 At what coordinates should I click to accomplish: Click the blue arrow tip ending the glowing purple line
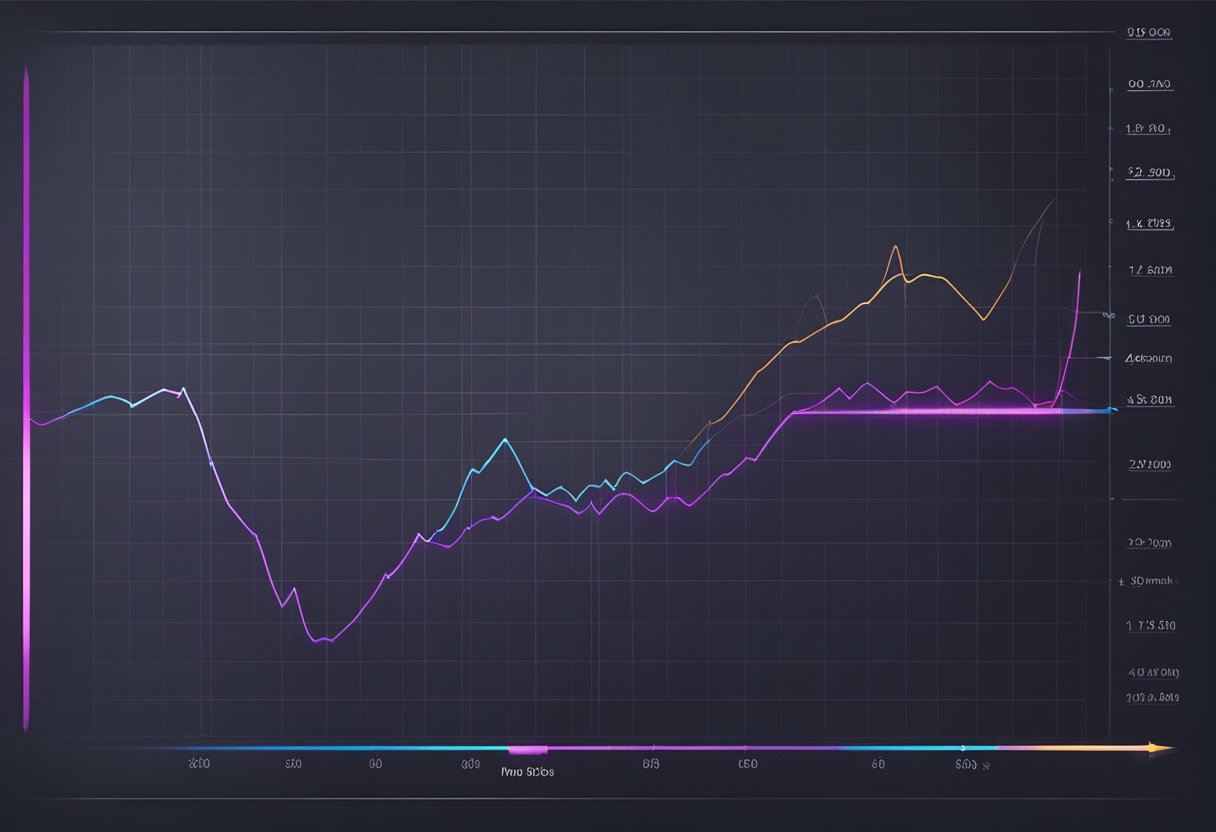[x=1112, y=410]
